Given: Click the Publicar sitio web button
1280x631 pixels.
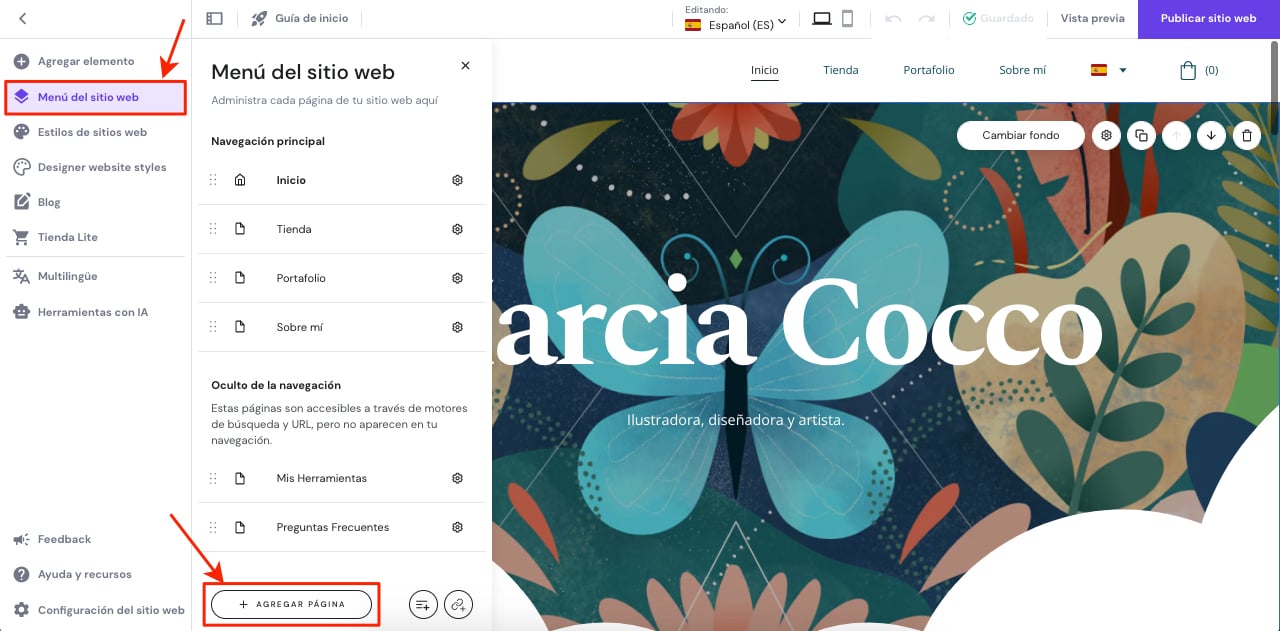Looking at the screenshot, I should tap(1208, 18).
